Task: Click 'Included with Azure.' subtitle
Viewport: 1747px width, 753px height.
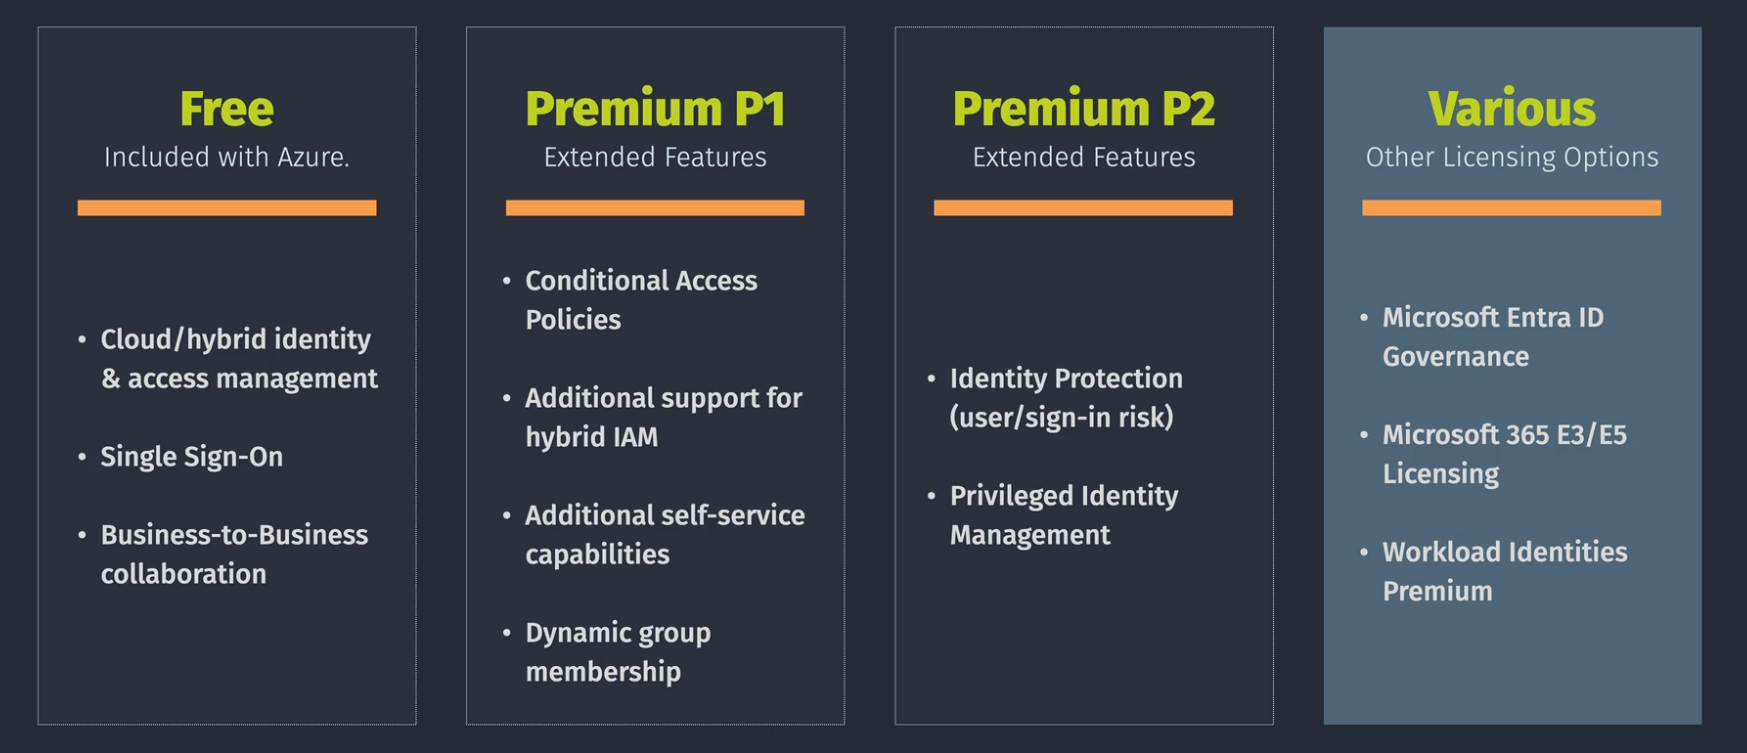Action: click(227, 157)
